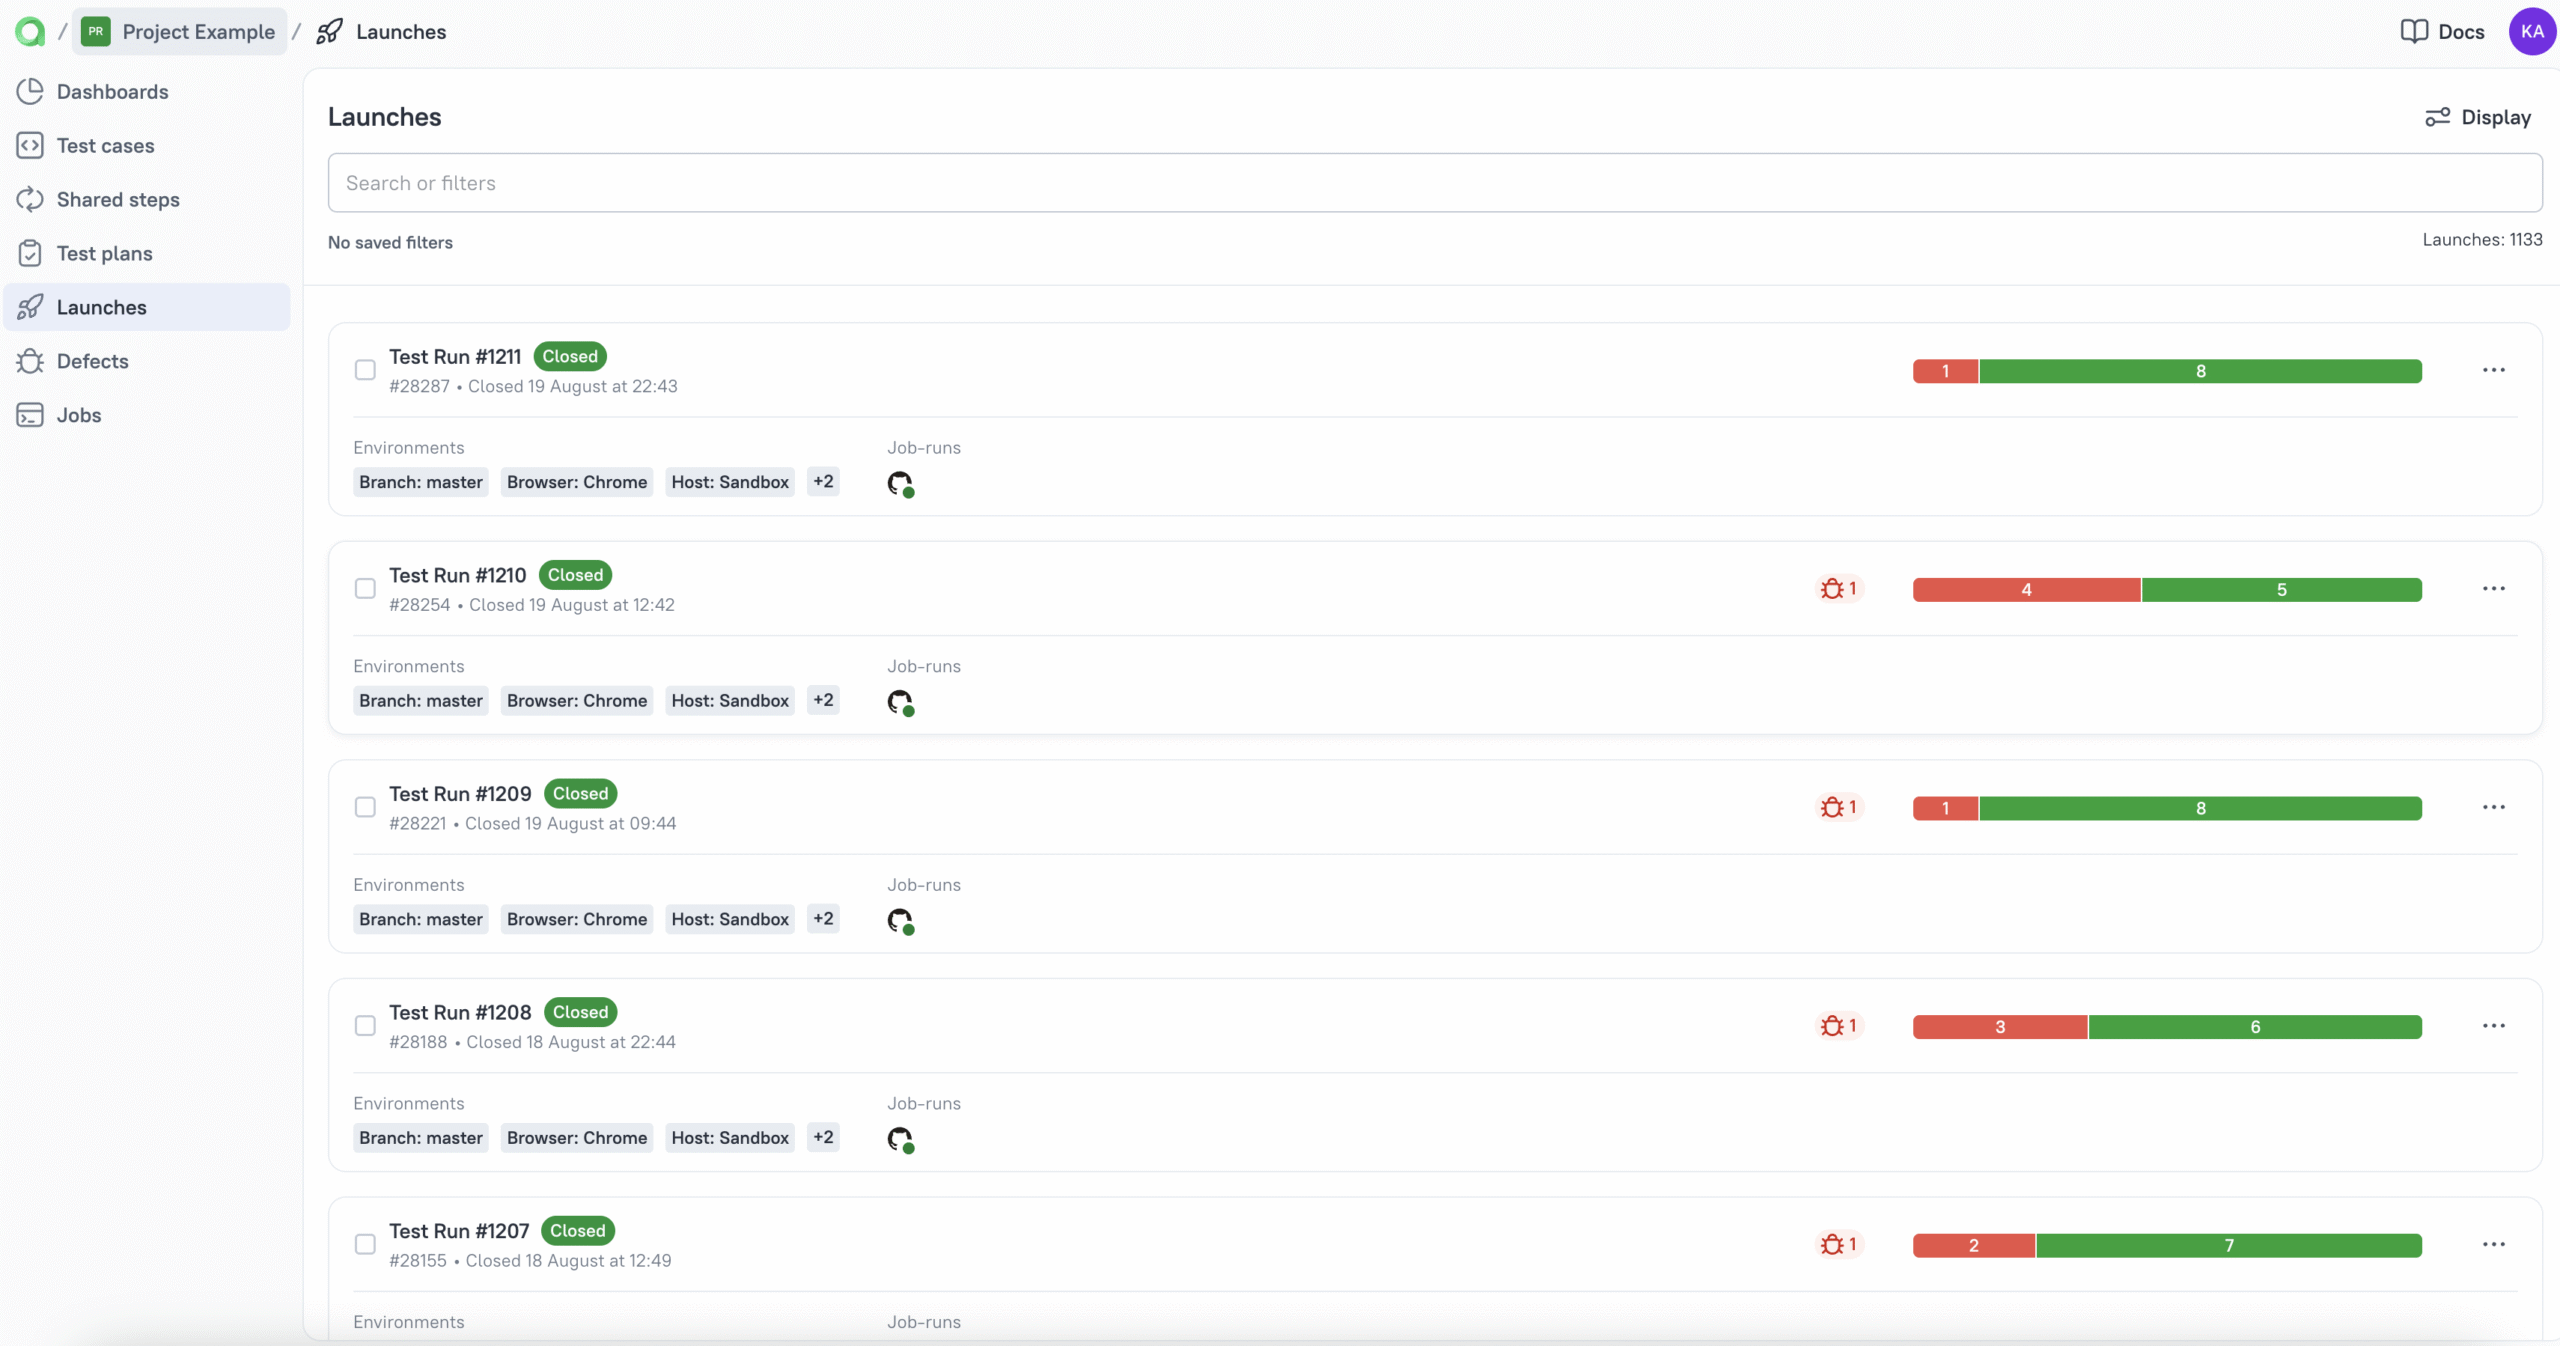Open Shared steps in the sidebar

(x=119, y=199)
